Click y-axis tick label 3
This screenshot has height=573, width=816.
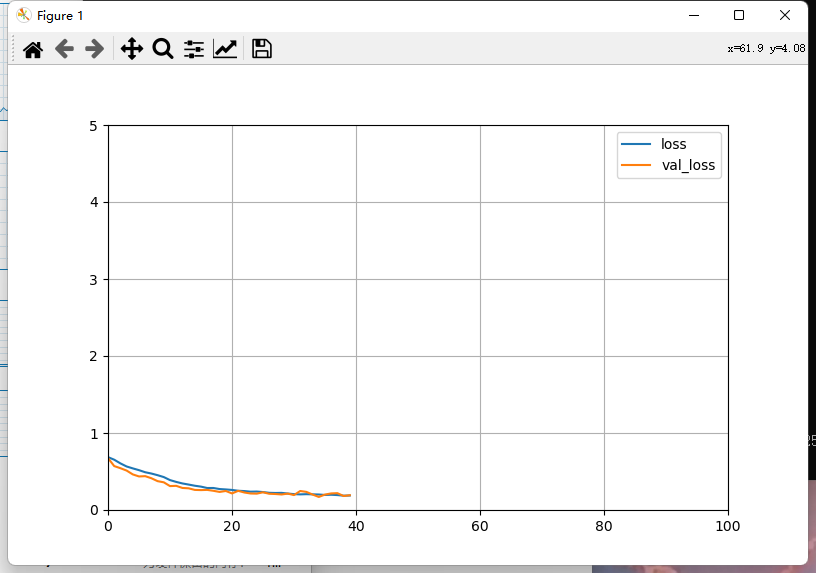pyautogui.click(x=94, y=280)
